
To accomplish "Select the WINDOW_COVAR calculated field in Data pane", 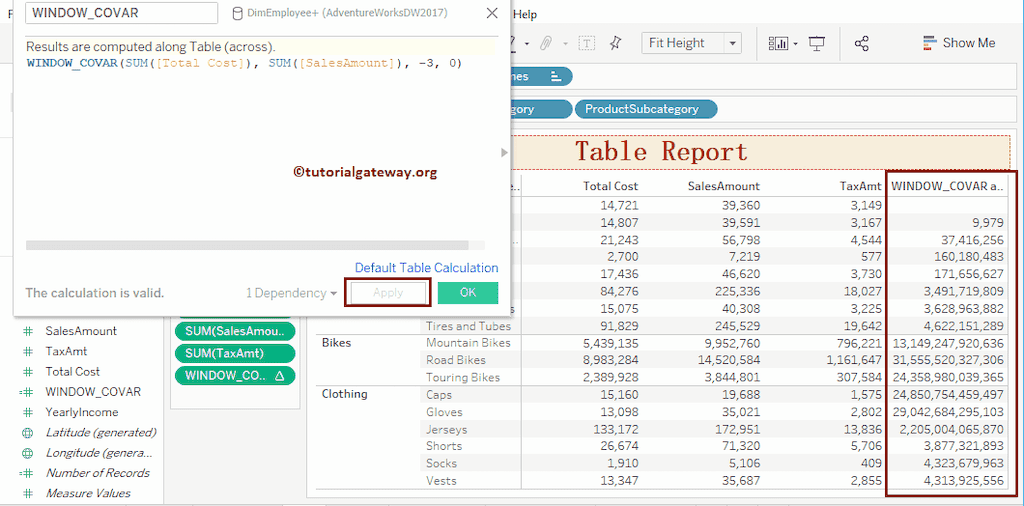I will [x=92, y=392].
